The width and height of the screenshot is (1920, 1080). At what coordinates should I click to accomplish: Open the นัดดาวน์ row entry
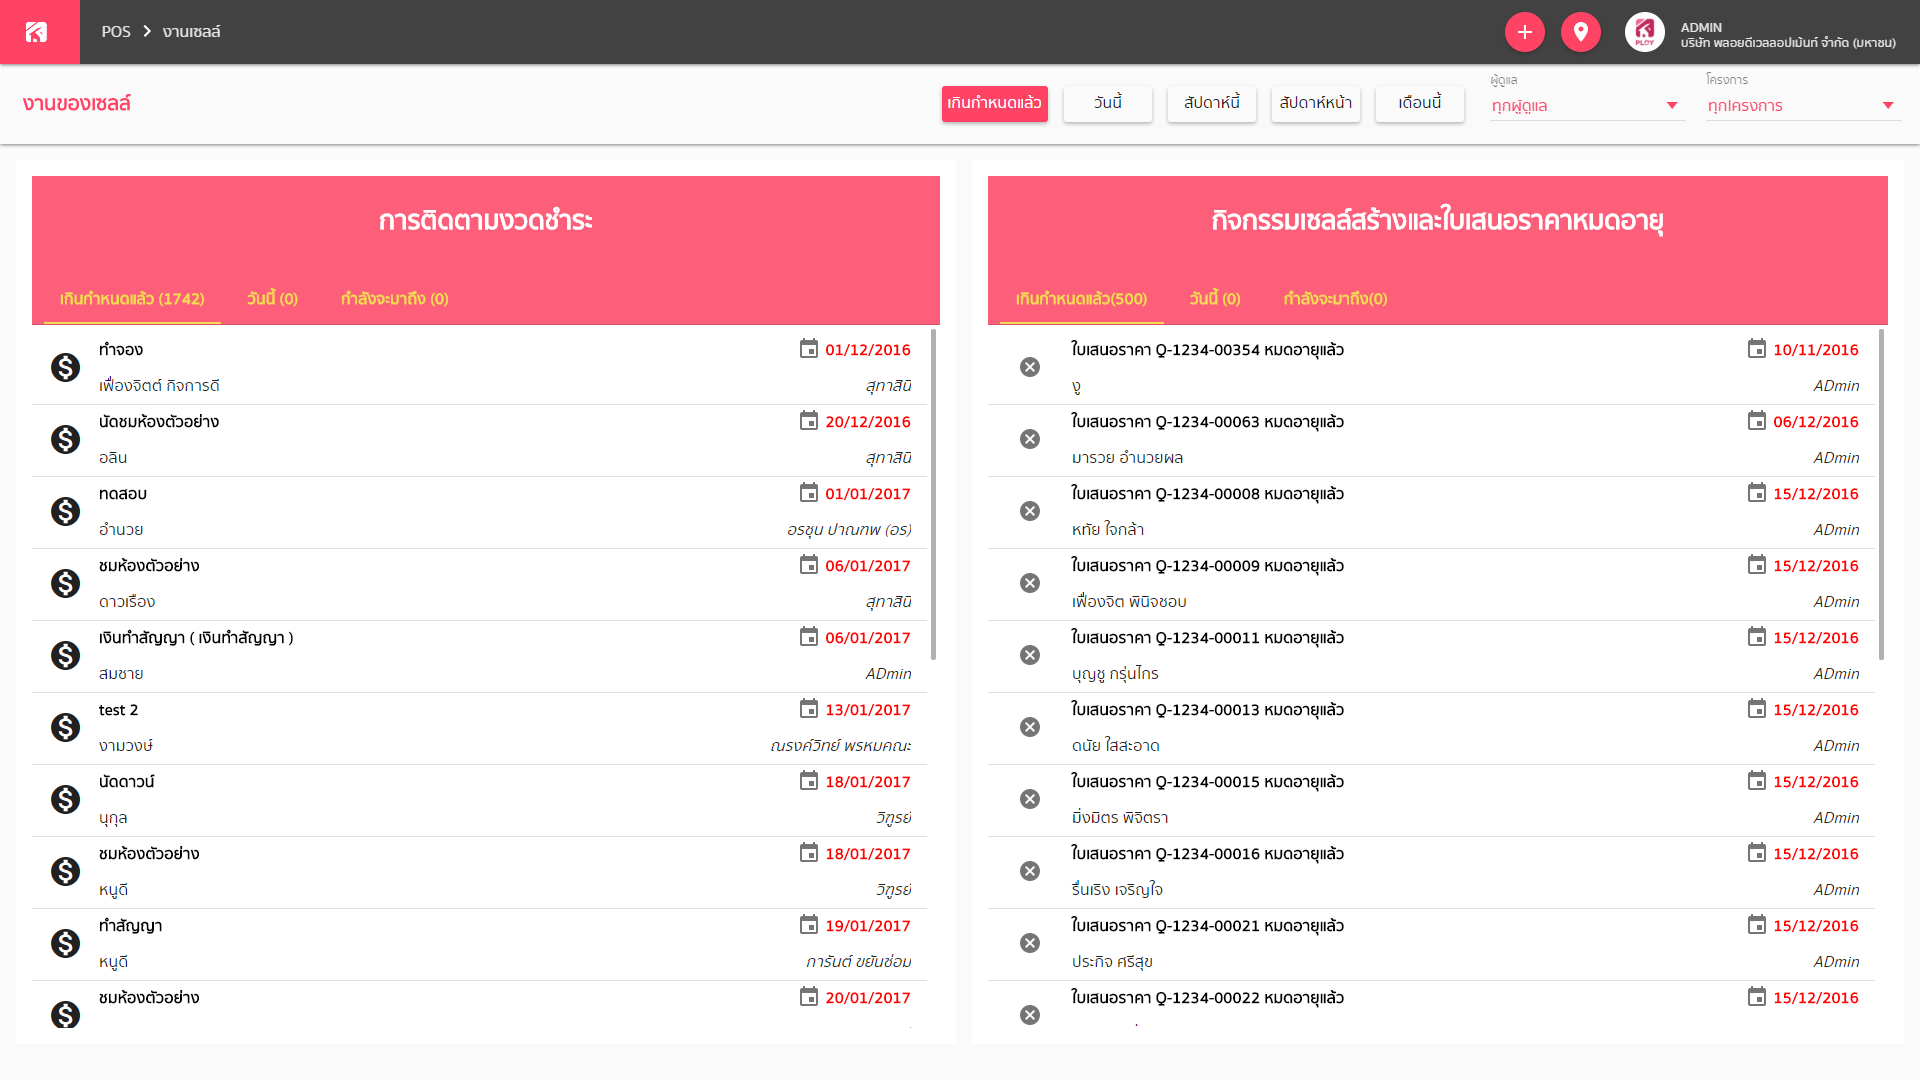pos(480,800)
